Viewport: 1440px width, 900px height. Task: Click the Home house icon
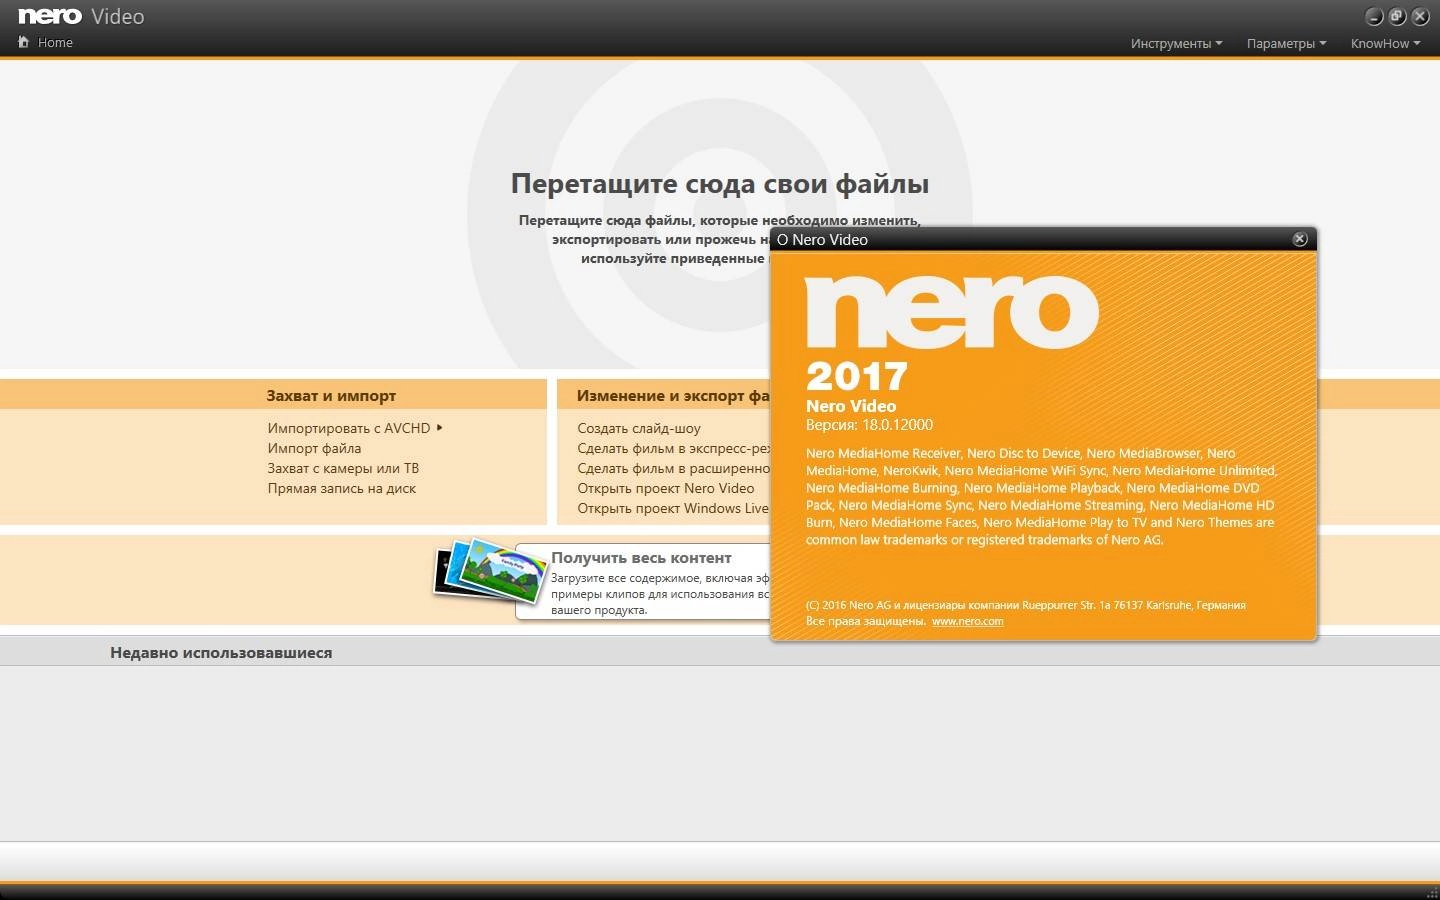pyautogui.click(x=24, y=42)
